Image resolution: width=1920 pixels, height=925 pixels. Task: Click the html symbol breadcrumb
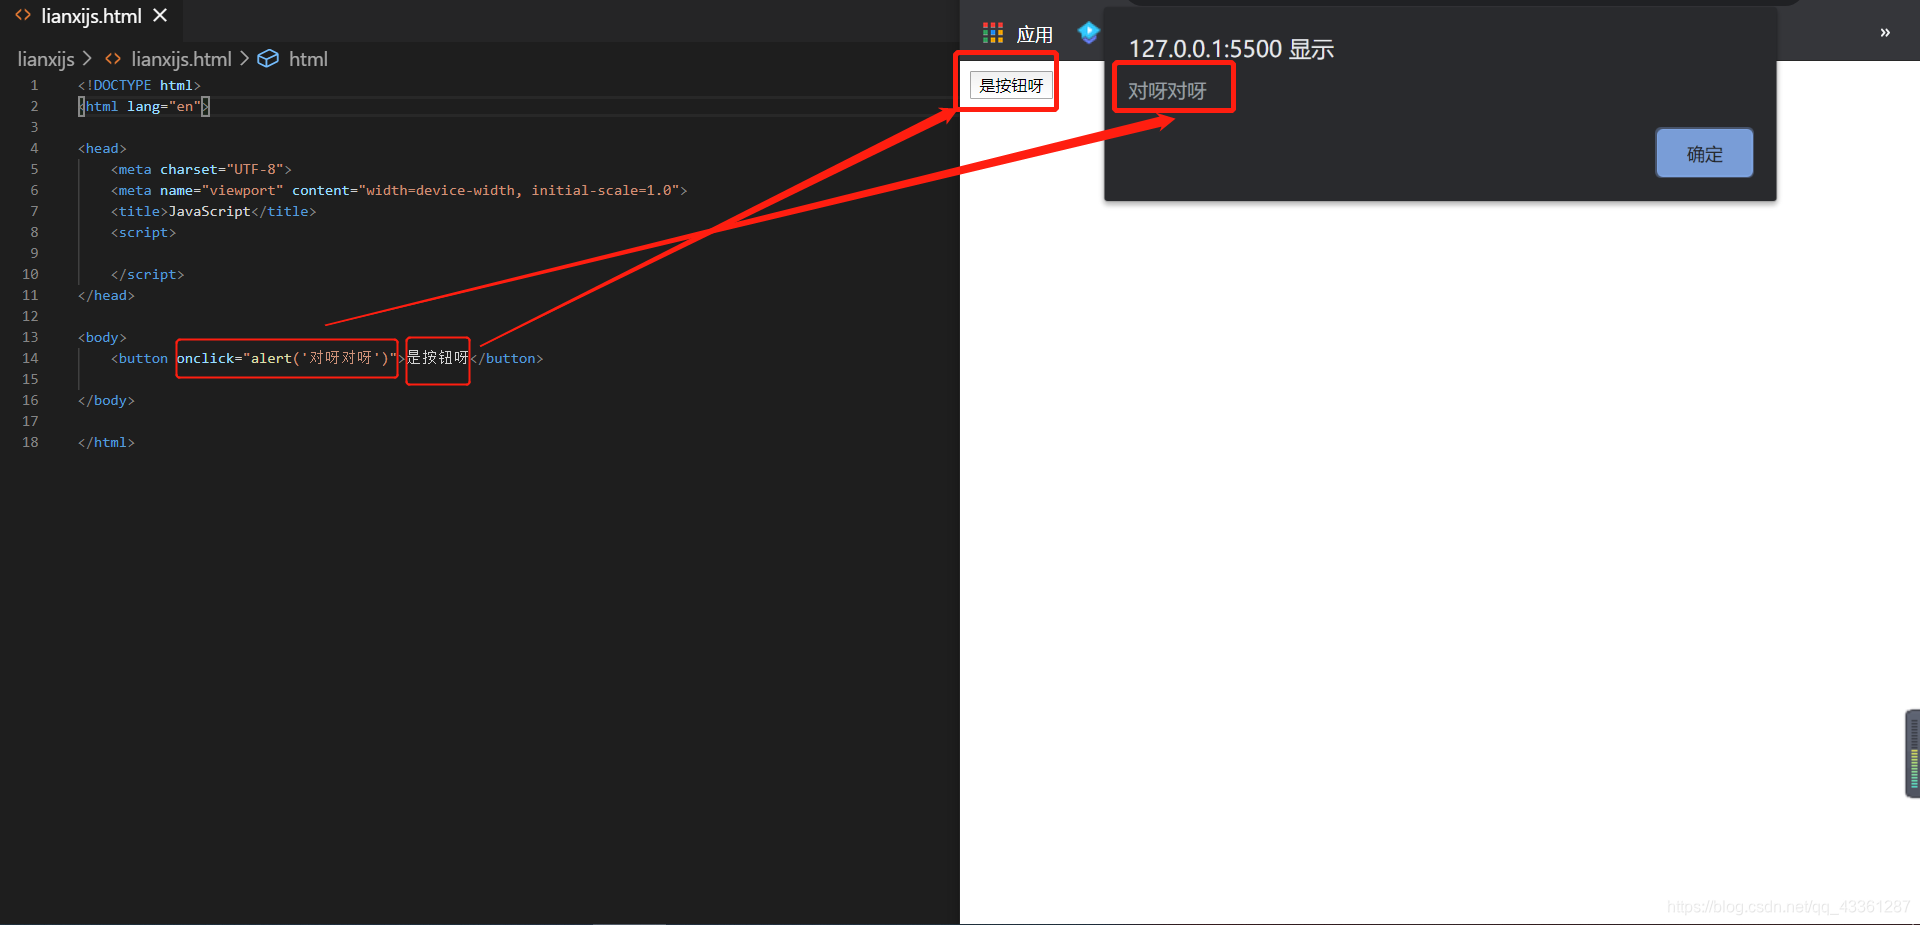(308, 59)
